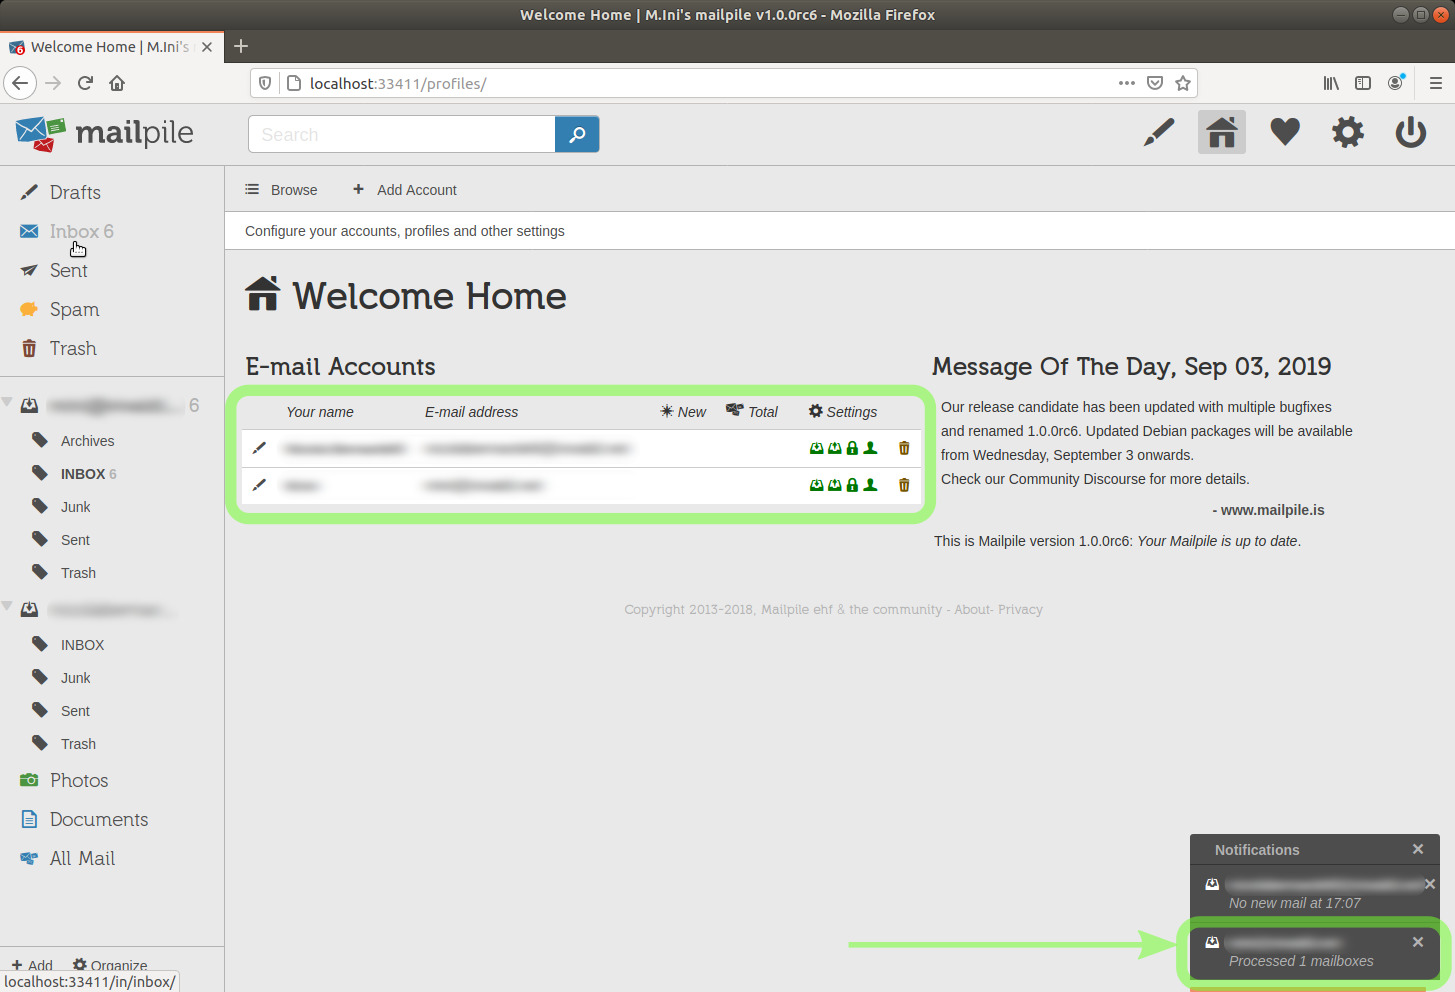
Task: Open the heart icon in top bar
Action: coord(1285,132)
